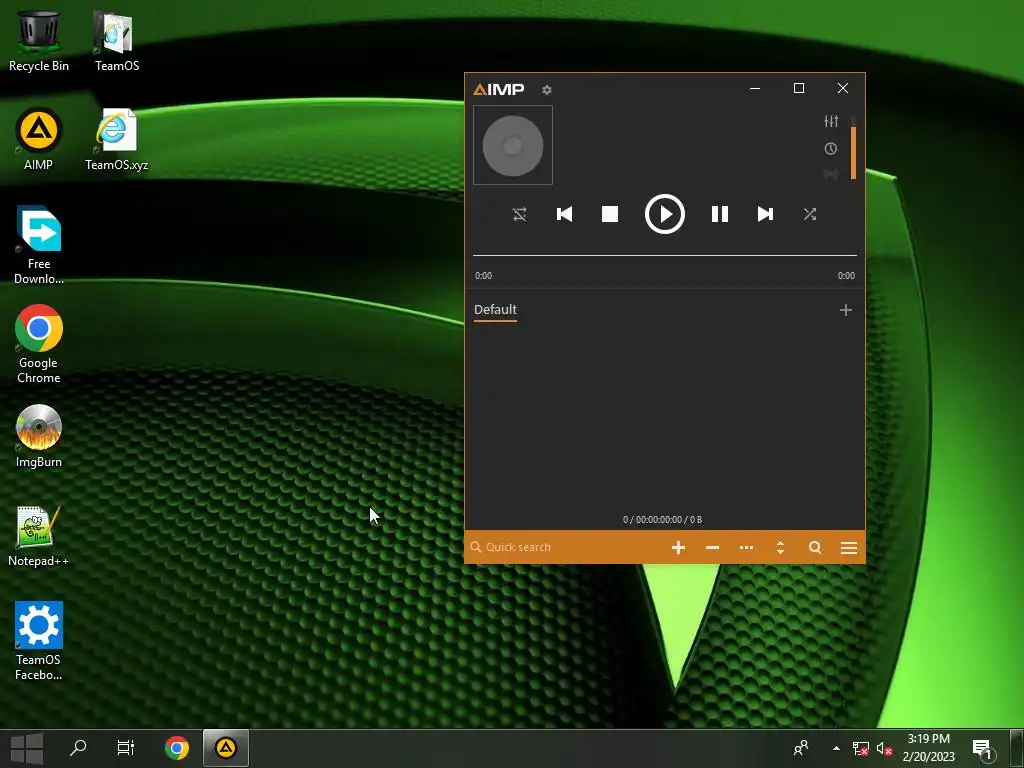Open taskbar search
Screen dimensions: 1024x768
tap(78, 748)
